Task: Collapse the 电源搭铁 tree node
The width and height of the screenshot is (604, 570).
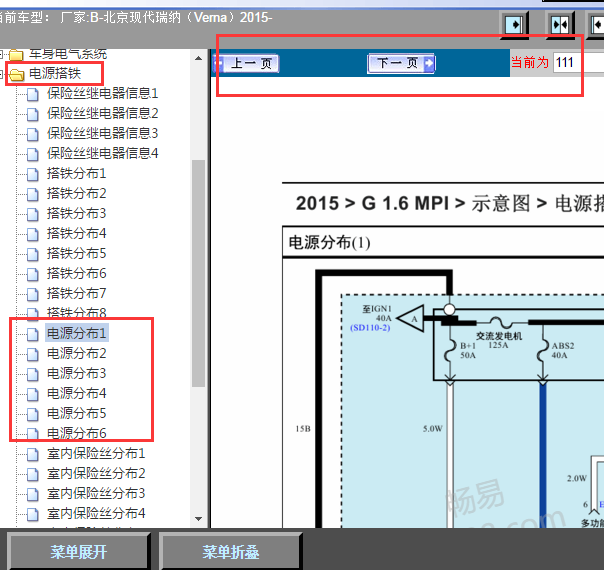Action: coord(2,73)
